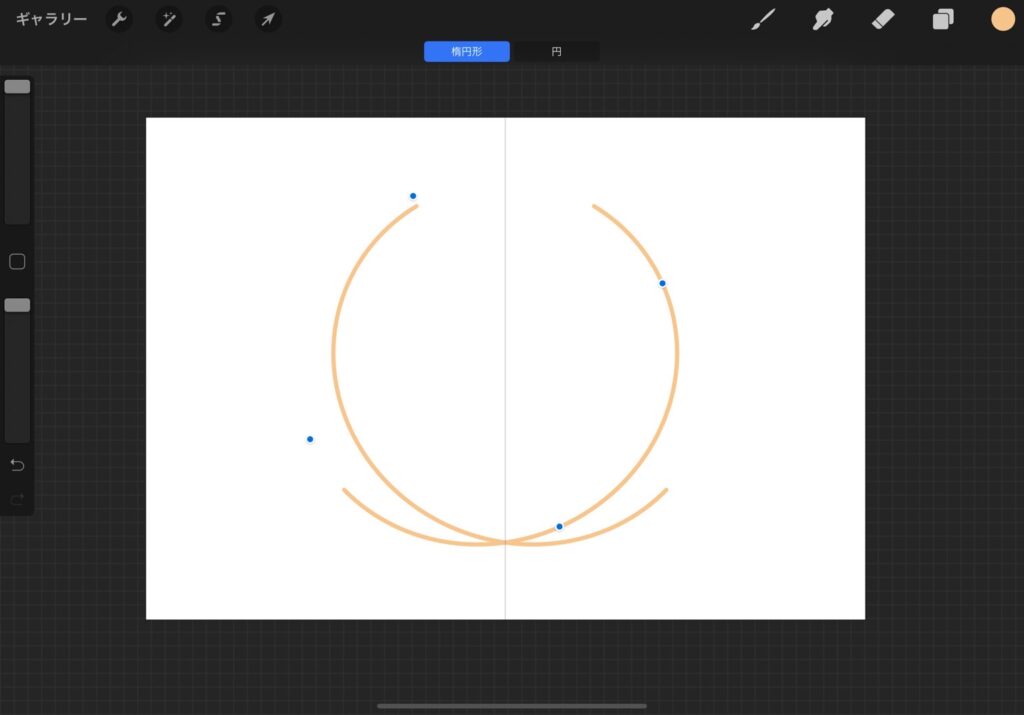Select the 楕円形 shape option

(466, 51)
